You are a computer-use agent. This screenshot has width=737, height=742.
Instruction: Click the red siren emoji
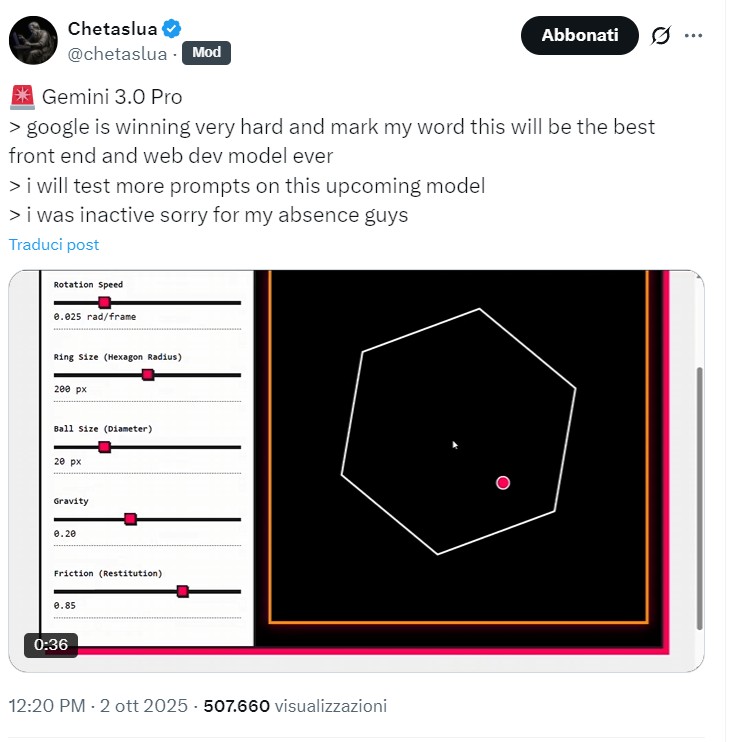point(22,98)
